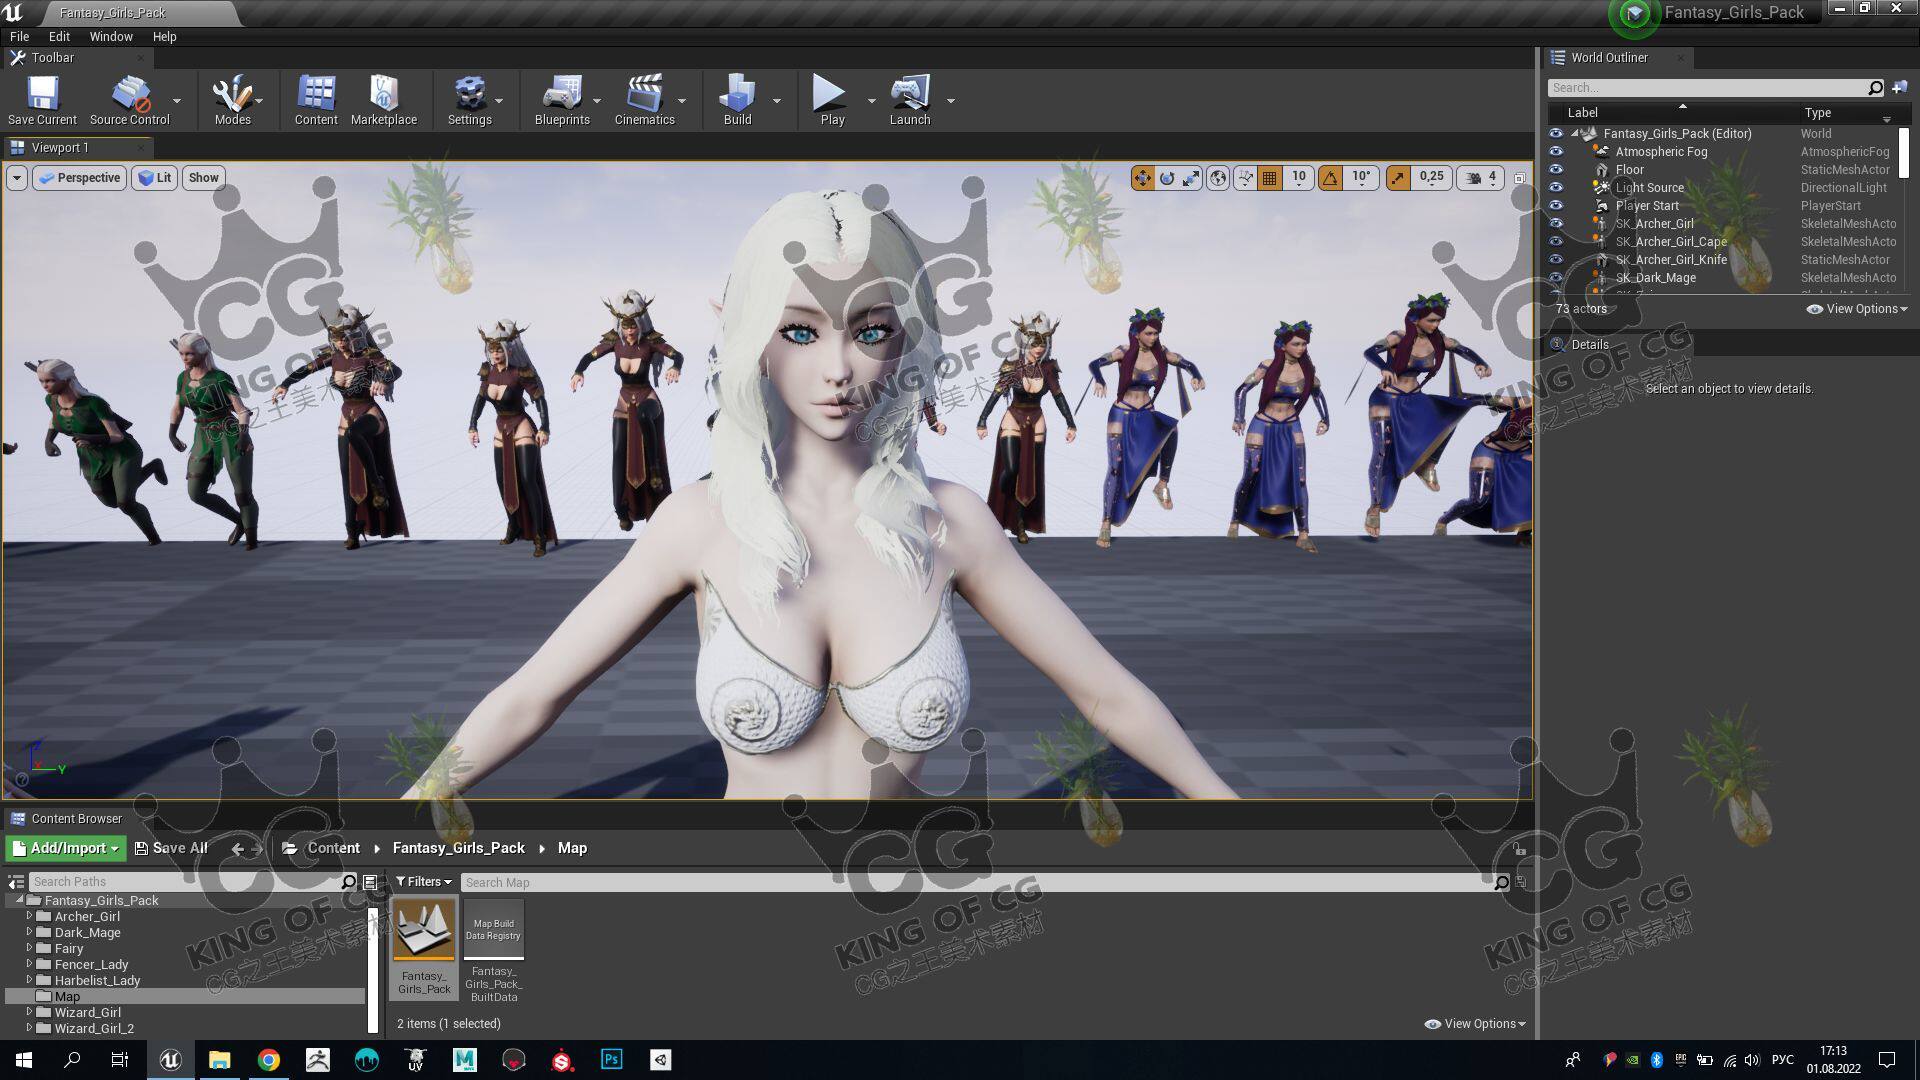Switch to the Viewport 1 tab
This screenshot has height=1080, width=1920.
click(59, 148)
